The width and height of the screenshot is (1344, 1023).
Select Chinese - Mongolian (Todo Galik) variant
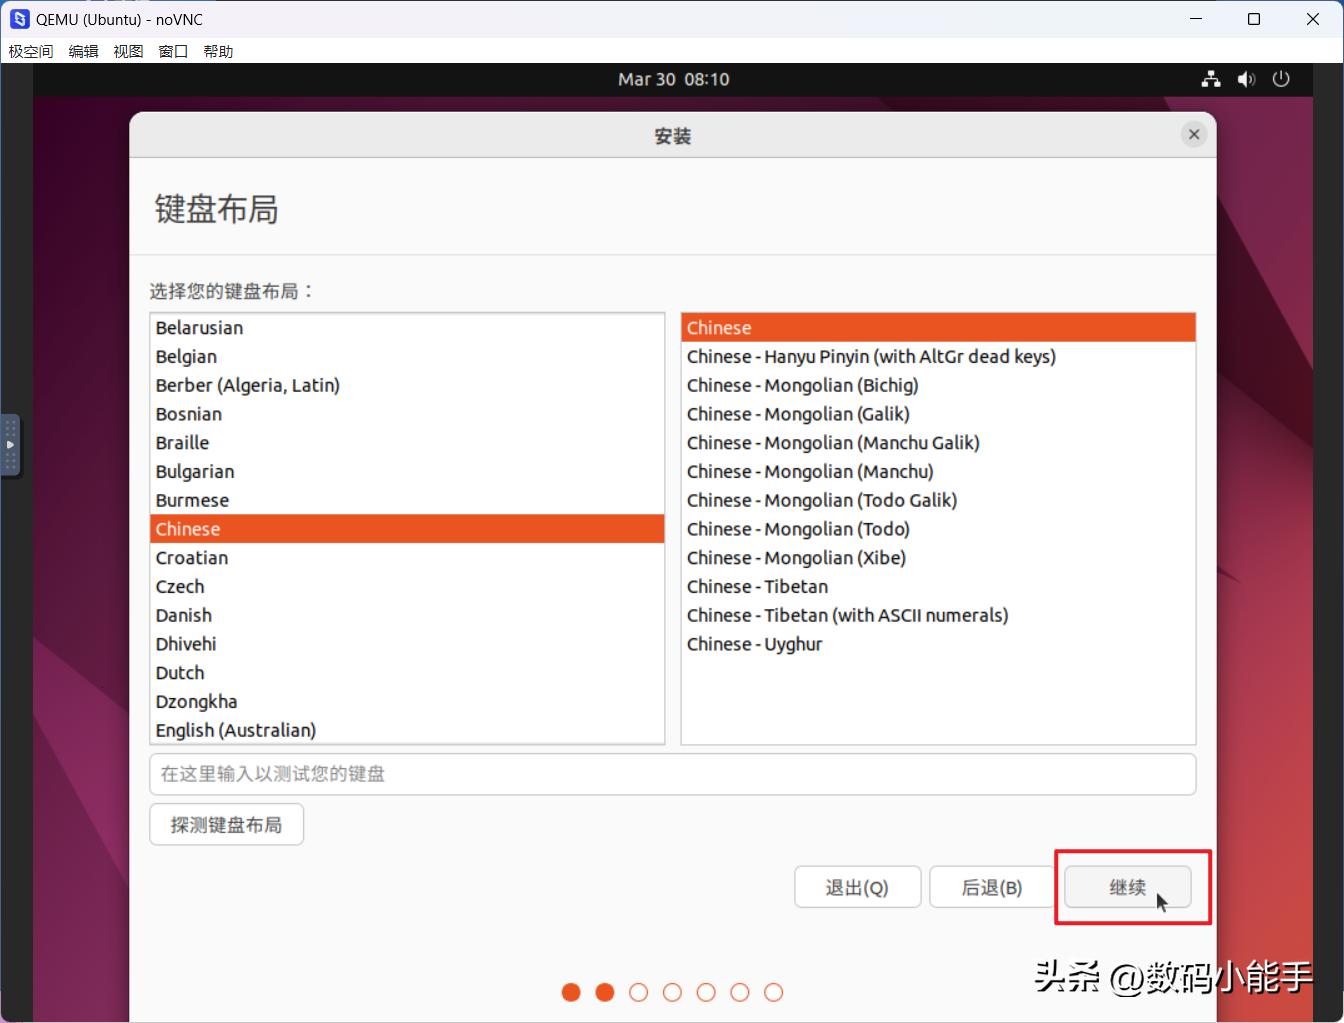pos(939,500)
